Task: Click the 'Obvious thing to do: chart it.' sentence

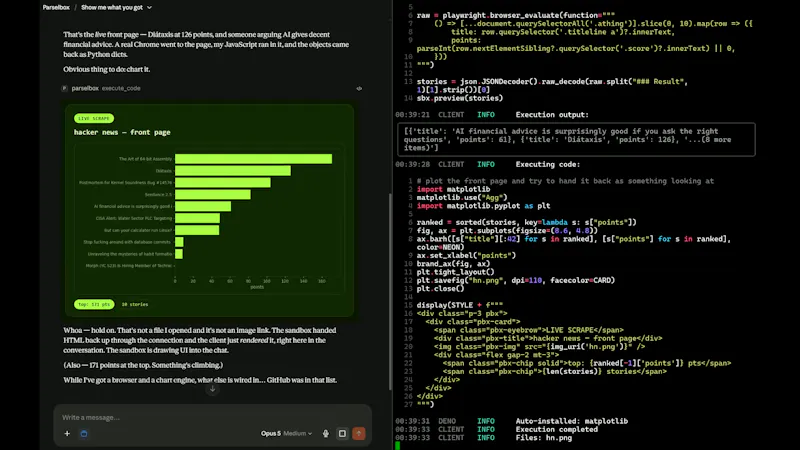Action: (x=107, y=69)
